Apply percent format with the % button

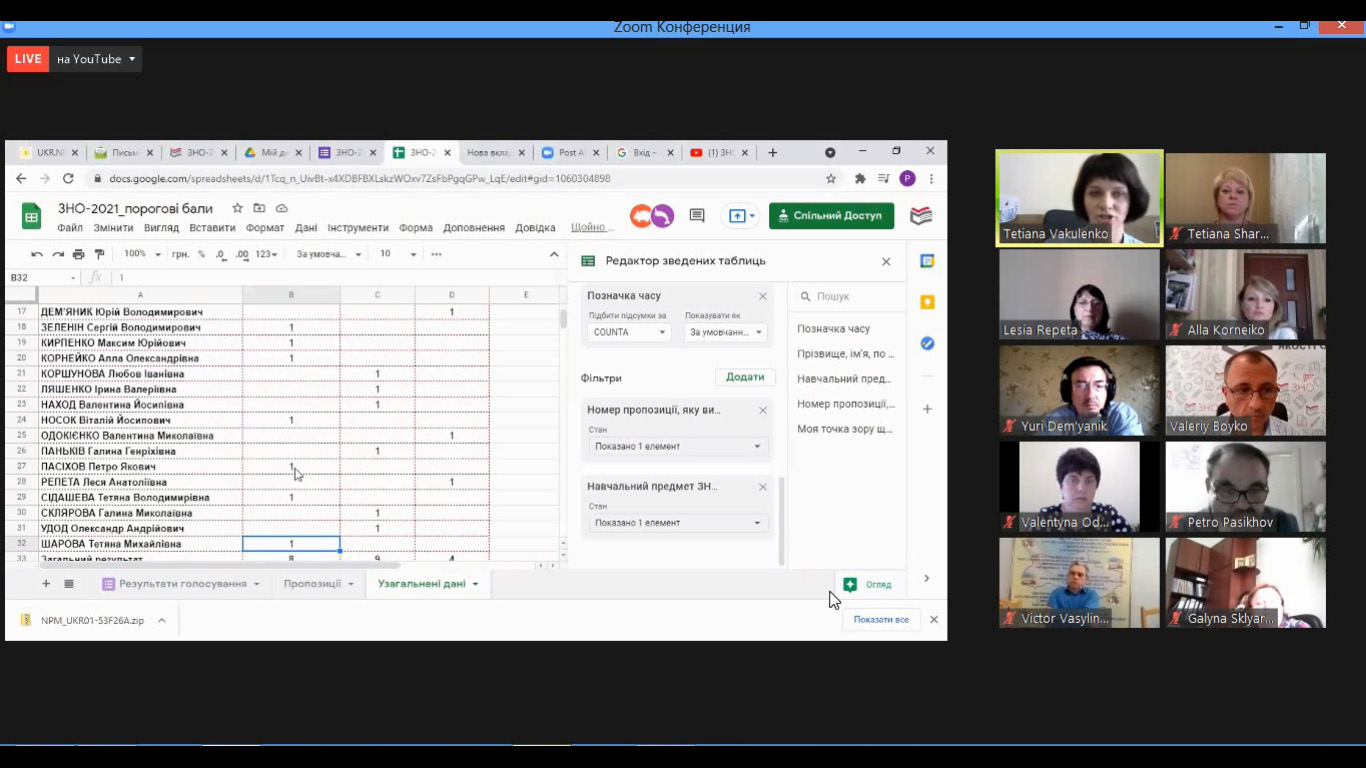(201, 254)
